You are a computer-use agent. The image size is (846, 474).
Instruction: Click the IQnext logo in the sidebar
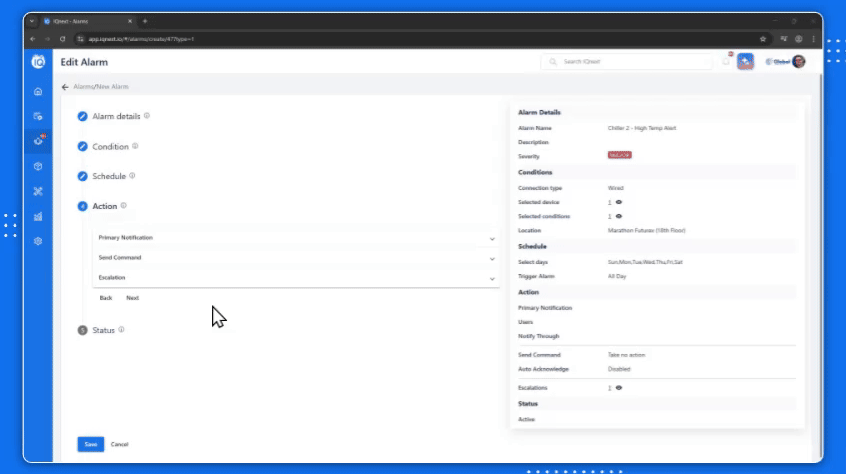point(38,62)
